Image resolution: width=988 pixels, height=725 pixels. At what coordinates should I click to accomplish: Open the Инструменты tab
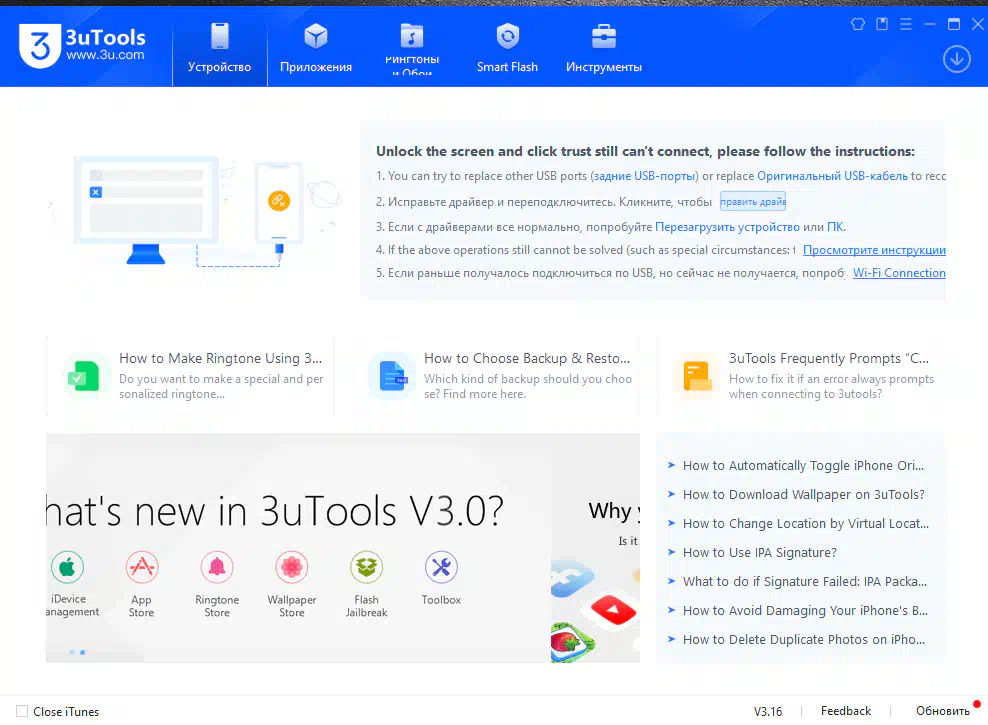click(604, 47)
